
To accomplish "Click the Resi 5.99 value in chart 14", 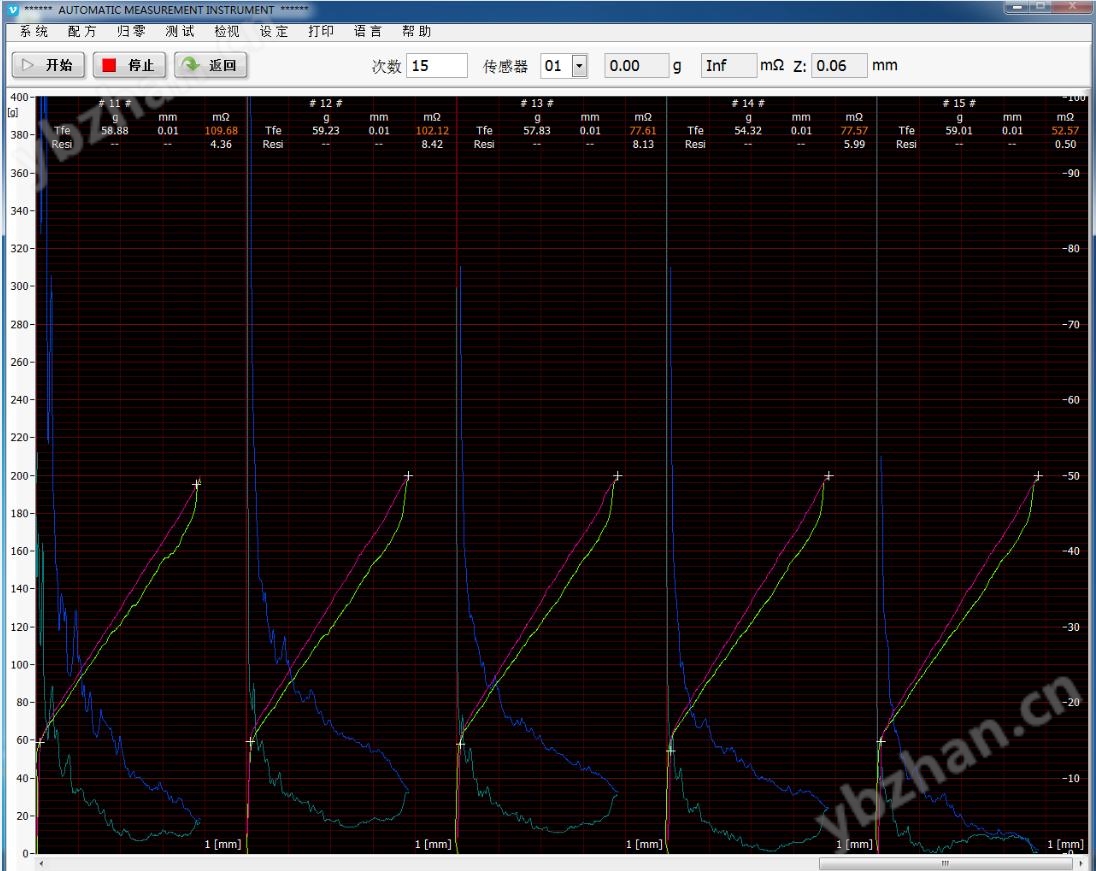I will (854, 144).
